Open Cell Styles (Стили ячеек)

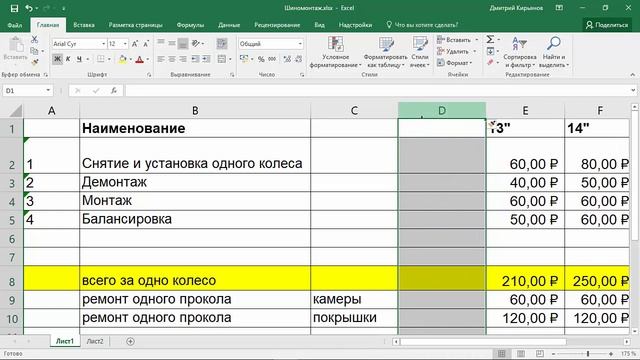(x=420, y=52)
